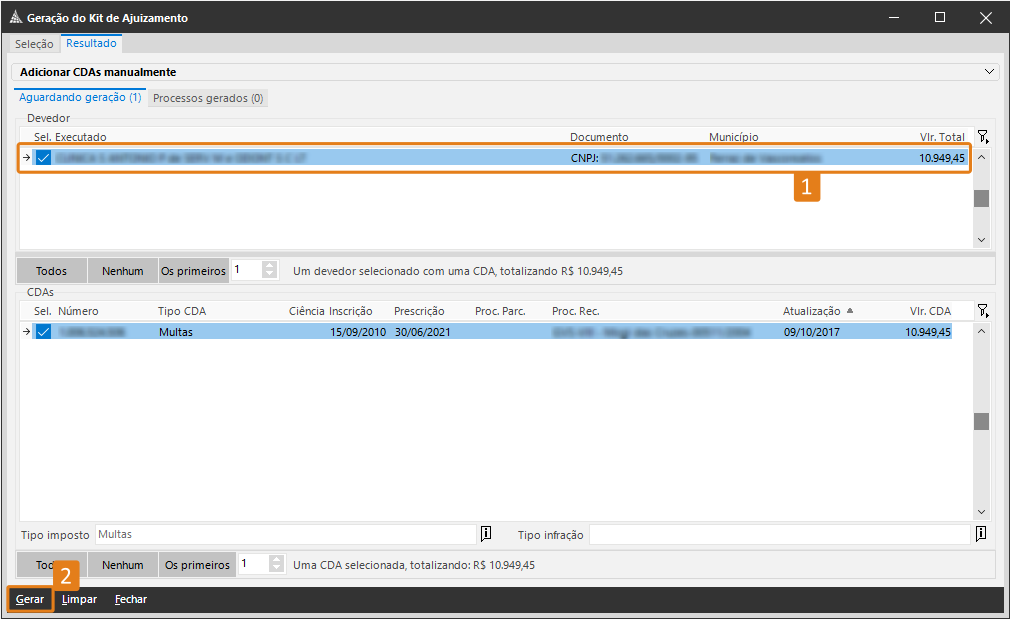Click Todos button under Devedor list
Viewport: 1010px width, 619px height.
click(x=52, y=271)
